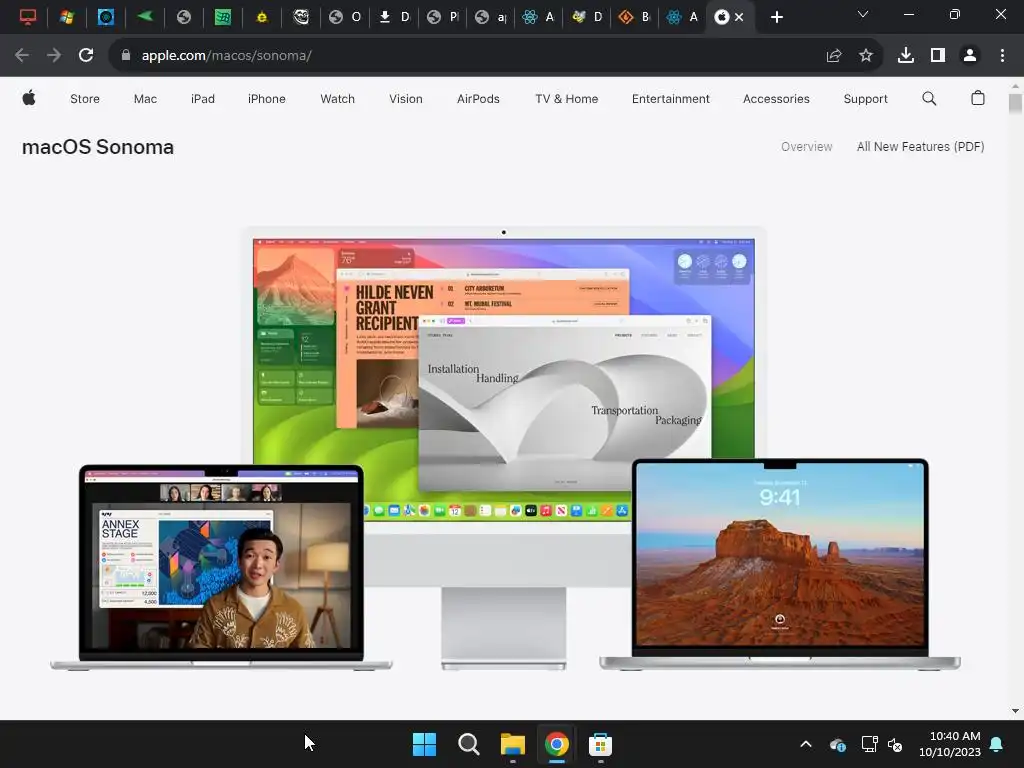Open the shopping bag icon
The height and width of the screenshot is (768, 1024).
coord(977,99)
